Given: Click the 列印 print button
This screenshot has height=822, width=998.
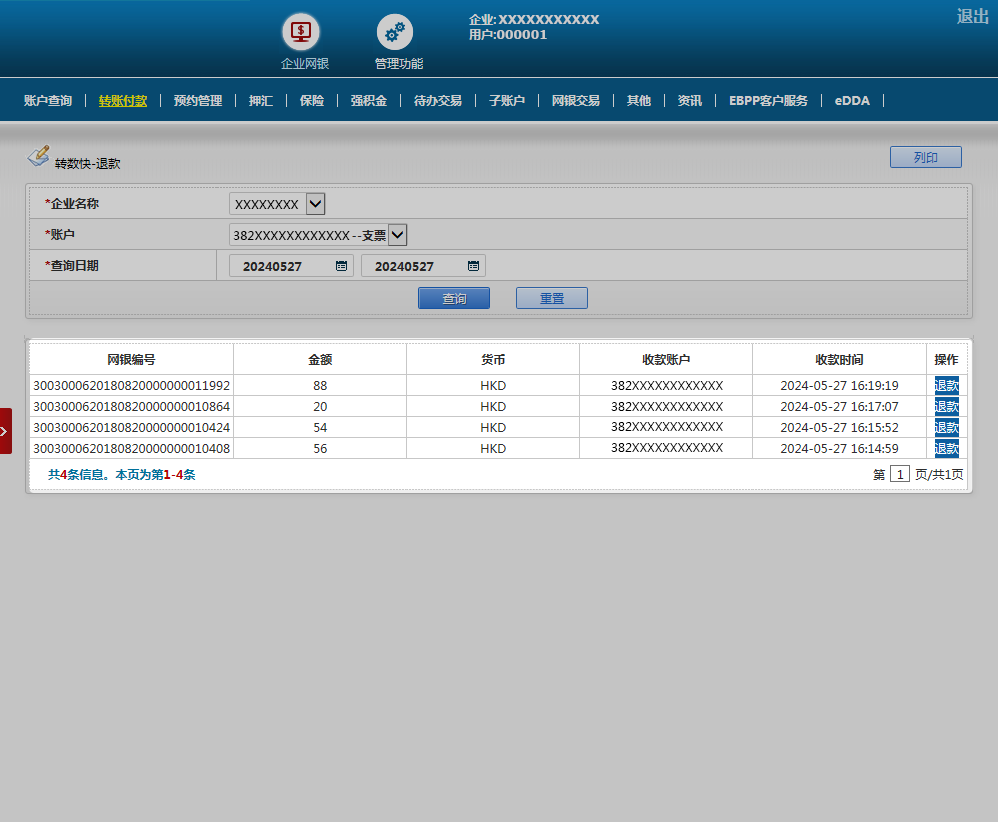Looking at the screenshot, I should (925, 157).
